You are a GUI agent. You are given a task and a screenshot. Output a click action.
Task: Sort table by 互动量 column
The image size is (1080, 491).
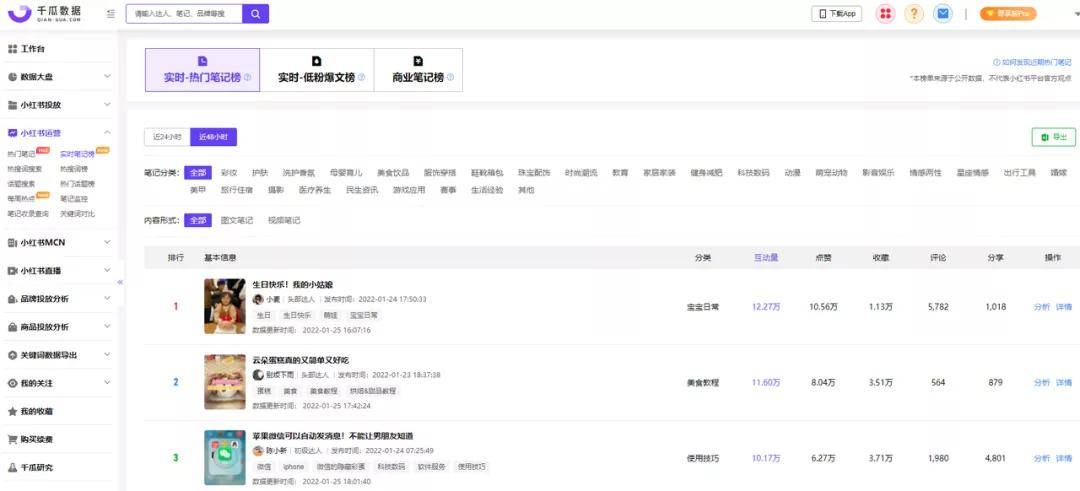click(765, 258)
